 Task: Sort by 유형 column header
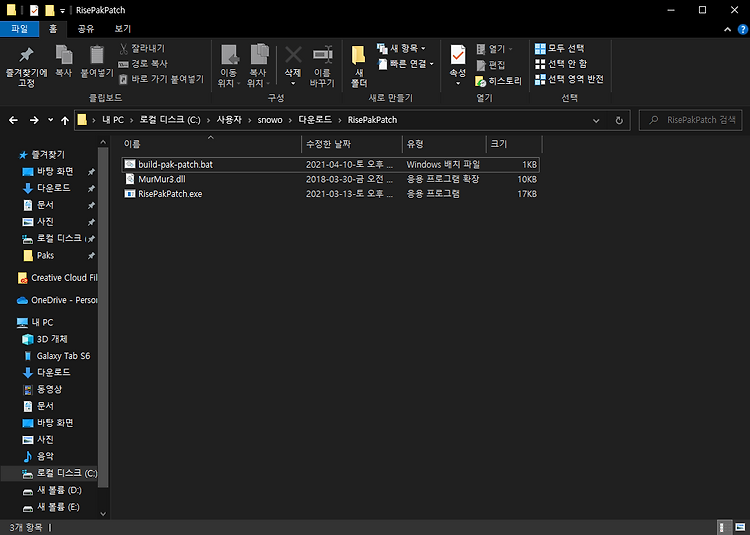444,144
